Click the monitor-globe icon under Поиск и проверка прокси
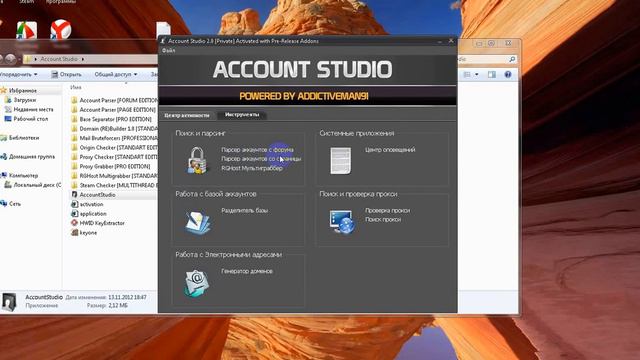Image resolution: width=640 pixels, height=360 pixels. click(x=342, y=222)
